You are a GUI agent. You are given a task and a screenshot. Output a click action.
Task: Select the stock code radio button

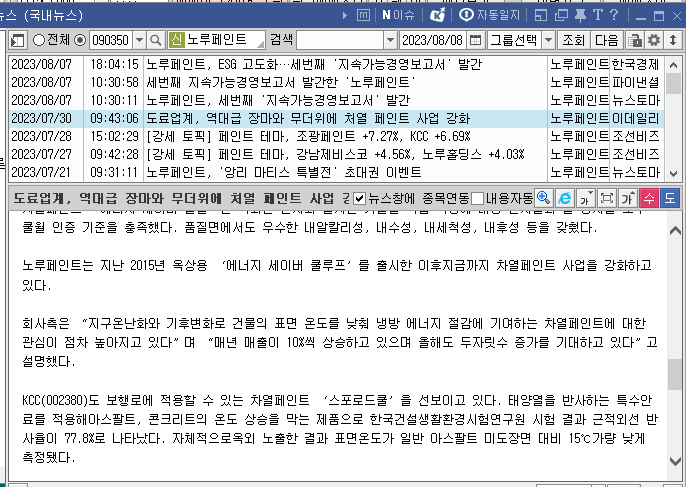point(80,40)
